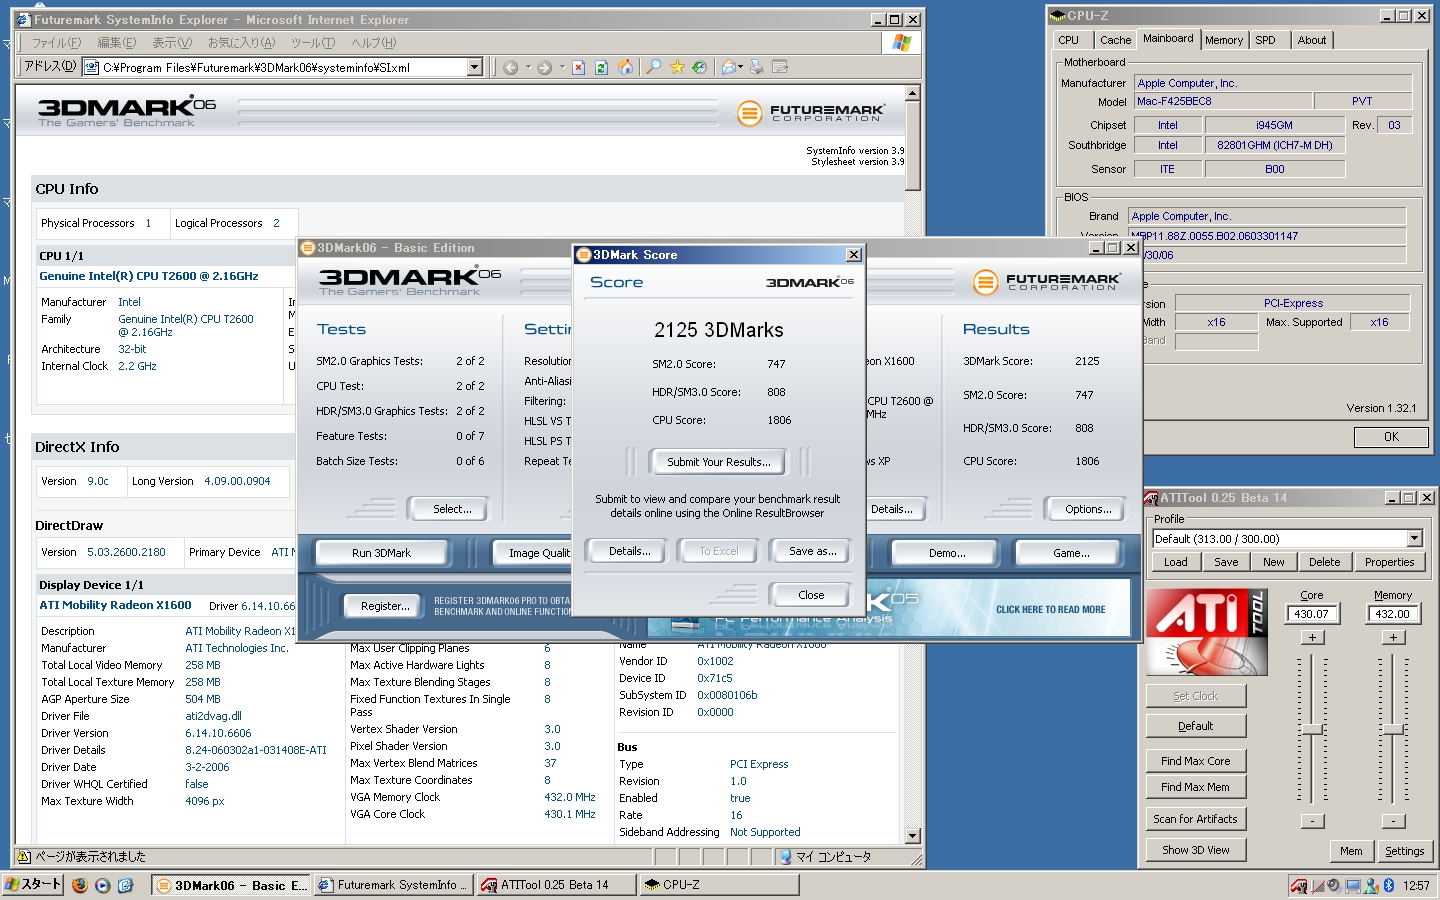The height and width of the screenshot is (900, 1440).
Task: Expand the ATITool Profile dropdown
Action: click(x=1414, y=539)
